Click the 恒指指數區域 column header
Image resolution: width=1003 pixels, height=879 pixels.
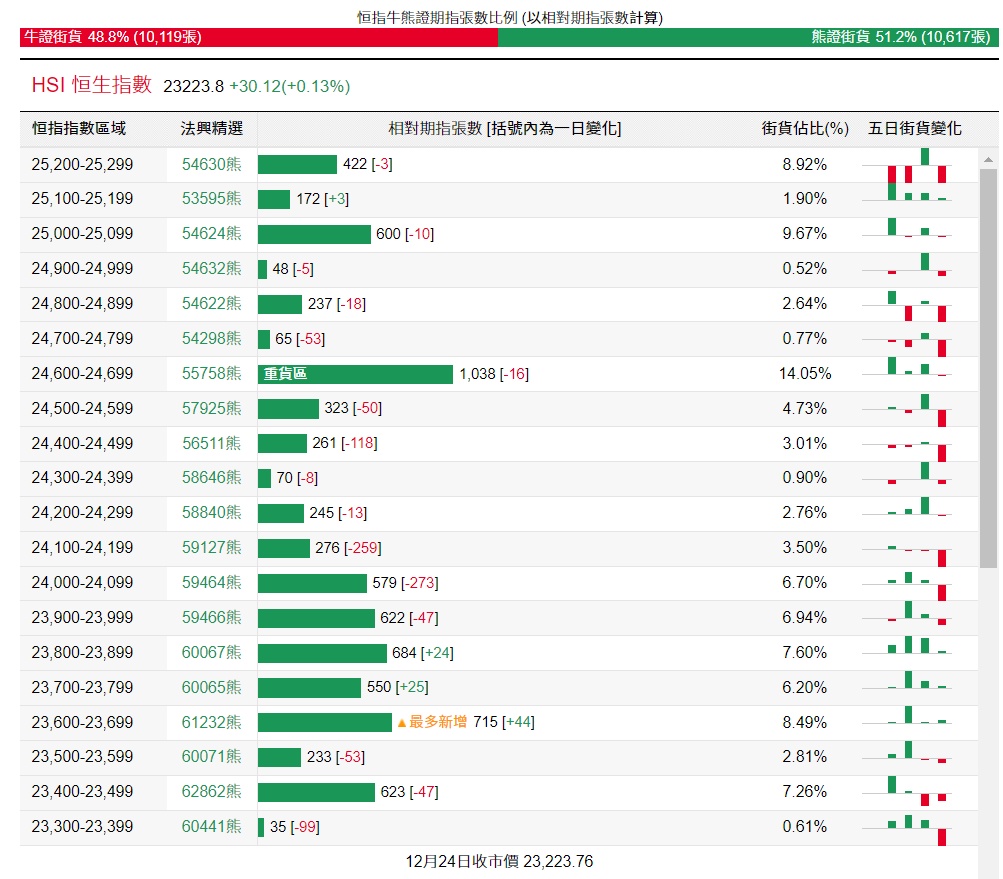(x=79, y=129)
